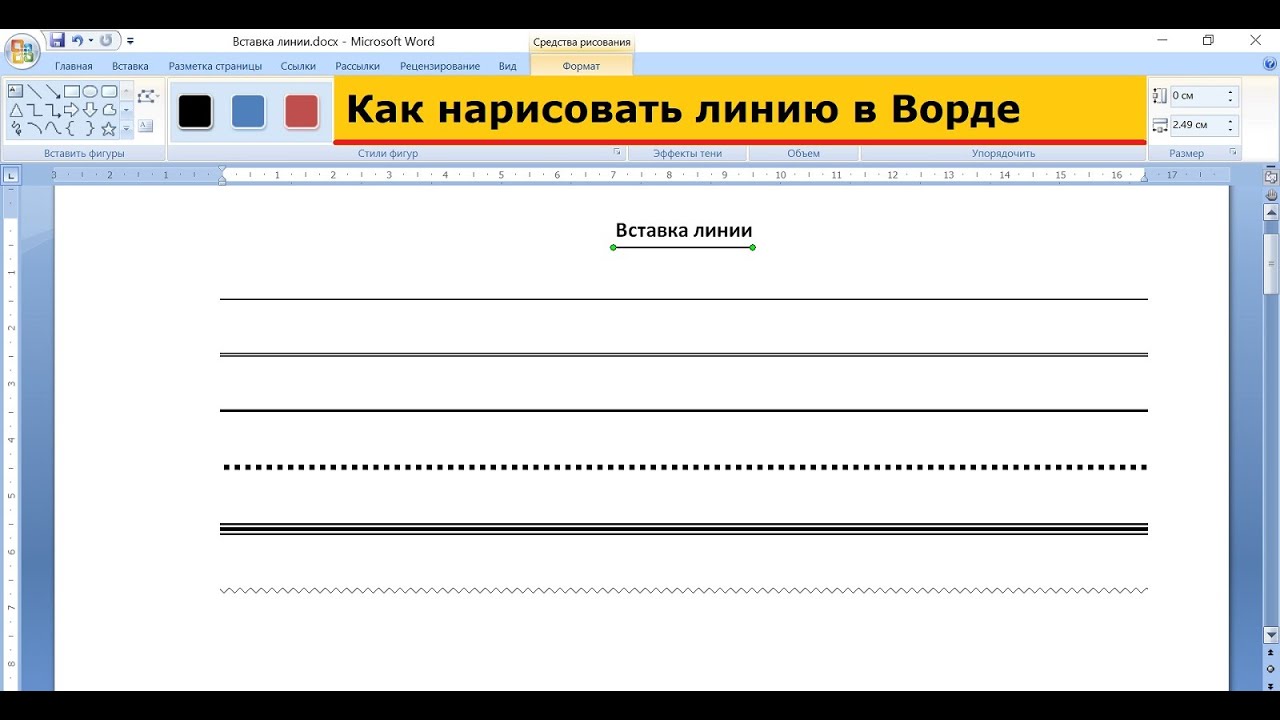Expand the full shapes gallery

126,129
